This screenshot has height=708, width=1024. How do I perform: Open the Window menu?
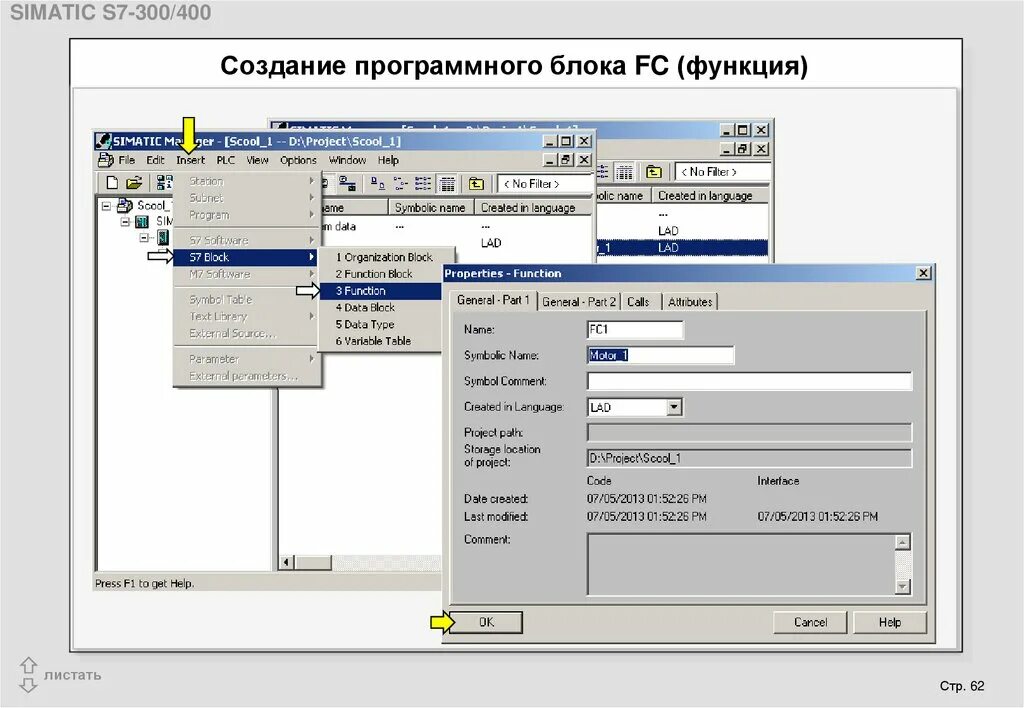[347, 160]
